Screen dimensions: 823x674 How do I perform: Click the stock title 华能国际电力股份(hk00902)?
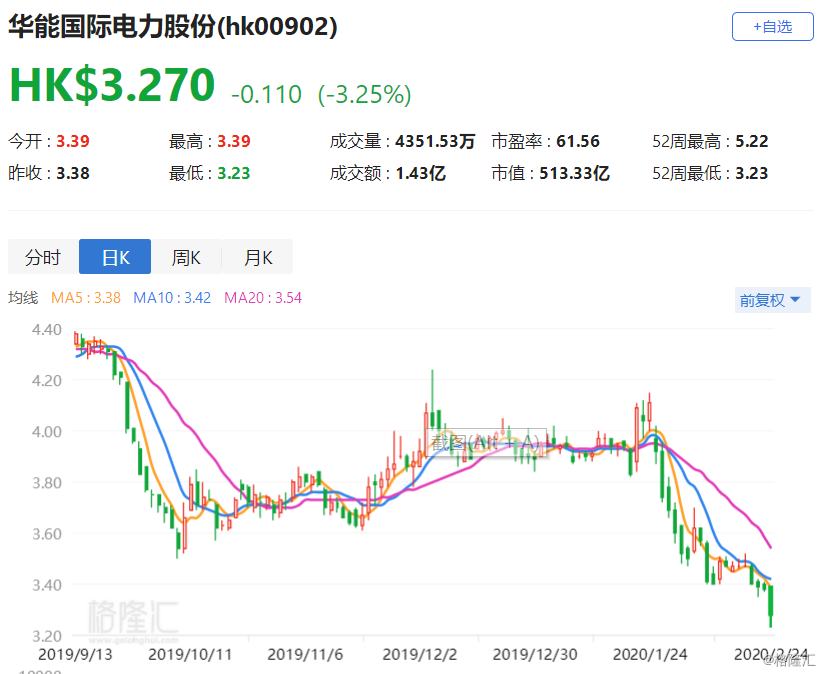pyautogui.click(x=173, y=26)
